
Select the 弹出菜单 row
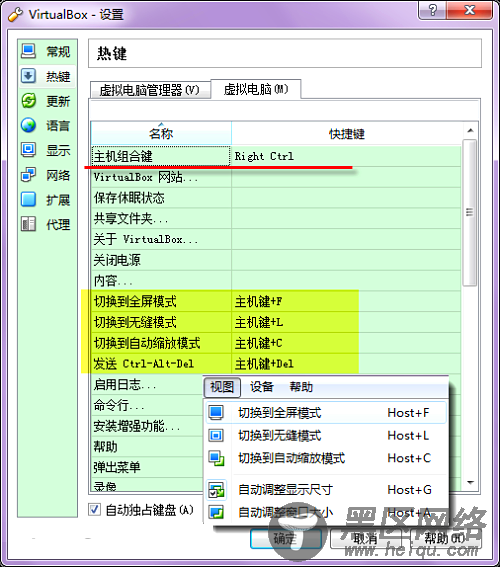coord(147,467)
